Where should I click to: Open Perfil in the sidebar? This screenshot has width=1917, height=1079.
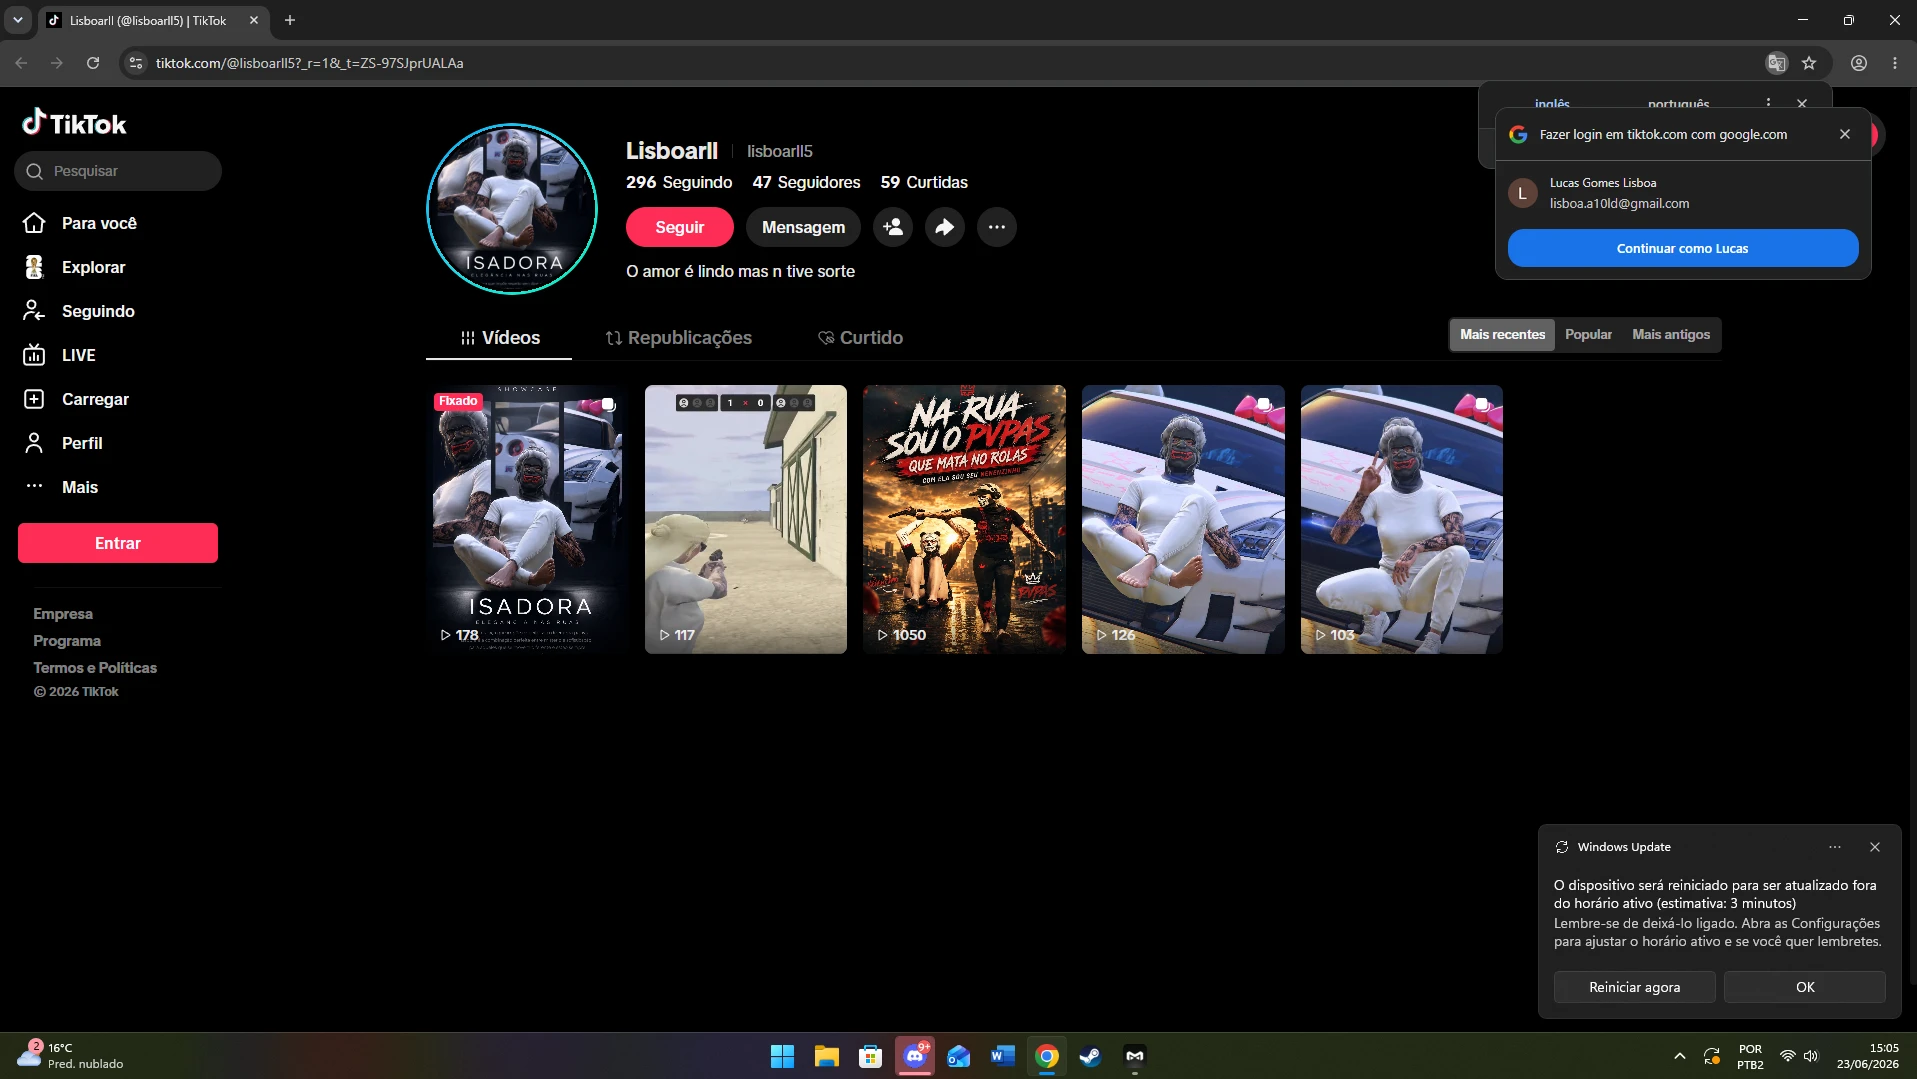(x=63, y=443)
